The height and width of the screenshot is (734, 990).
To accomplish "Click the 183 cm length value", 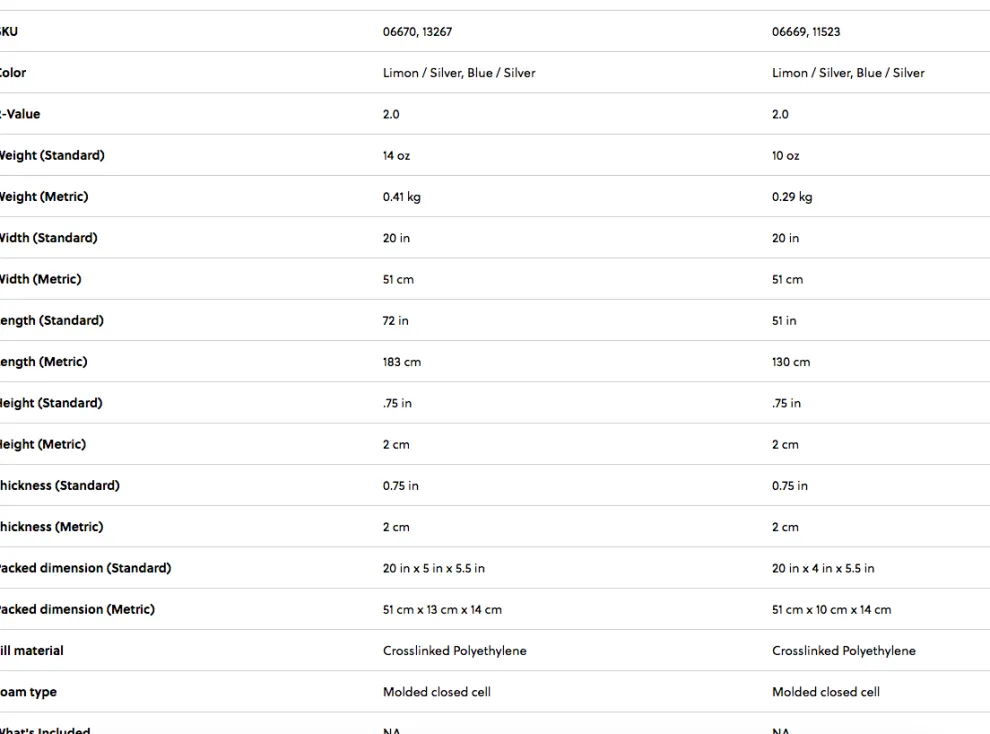I will click(x=401, y=362).
